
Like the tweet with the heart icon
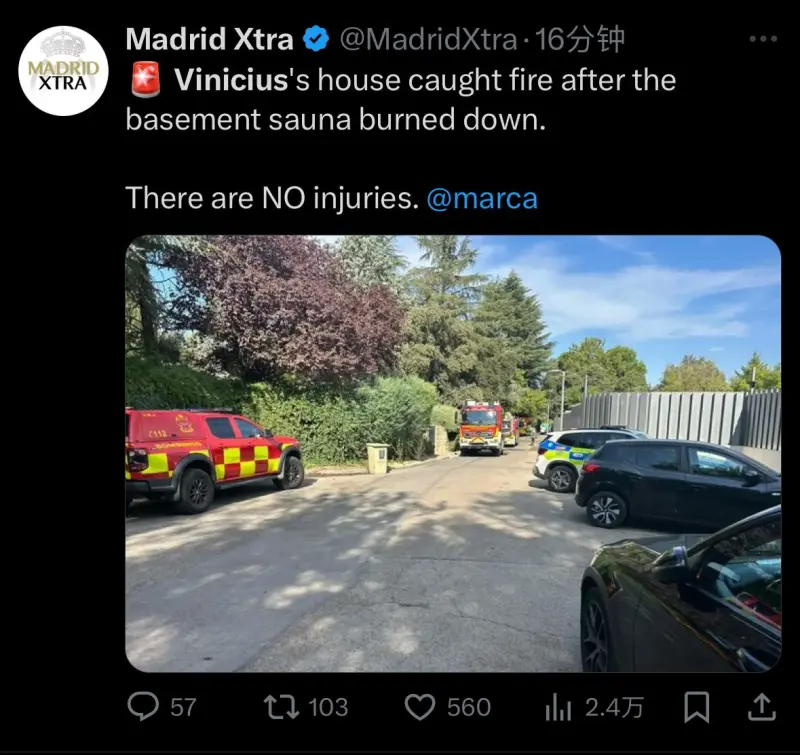(x=419, y=708)
